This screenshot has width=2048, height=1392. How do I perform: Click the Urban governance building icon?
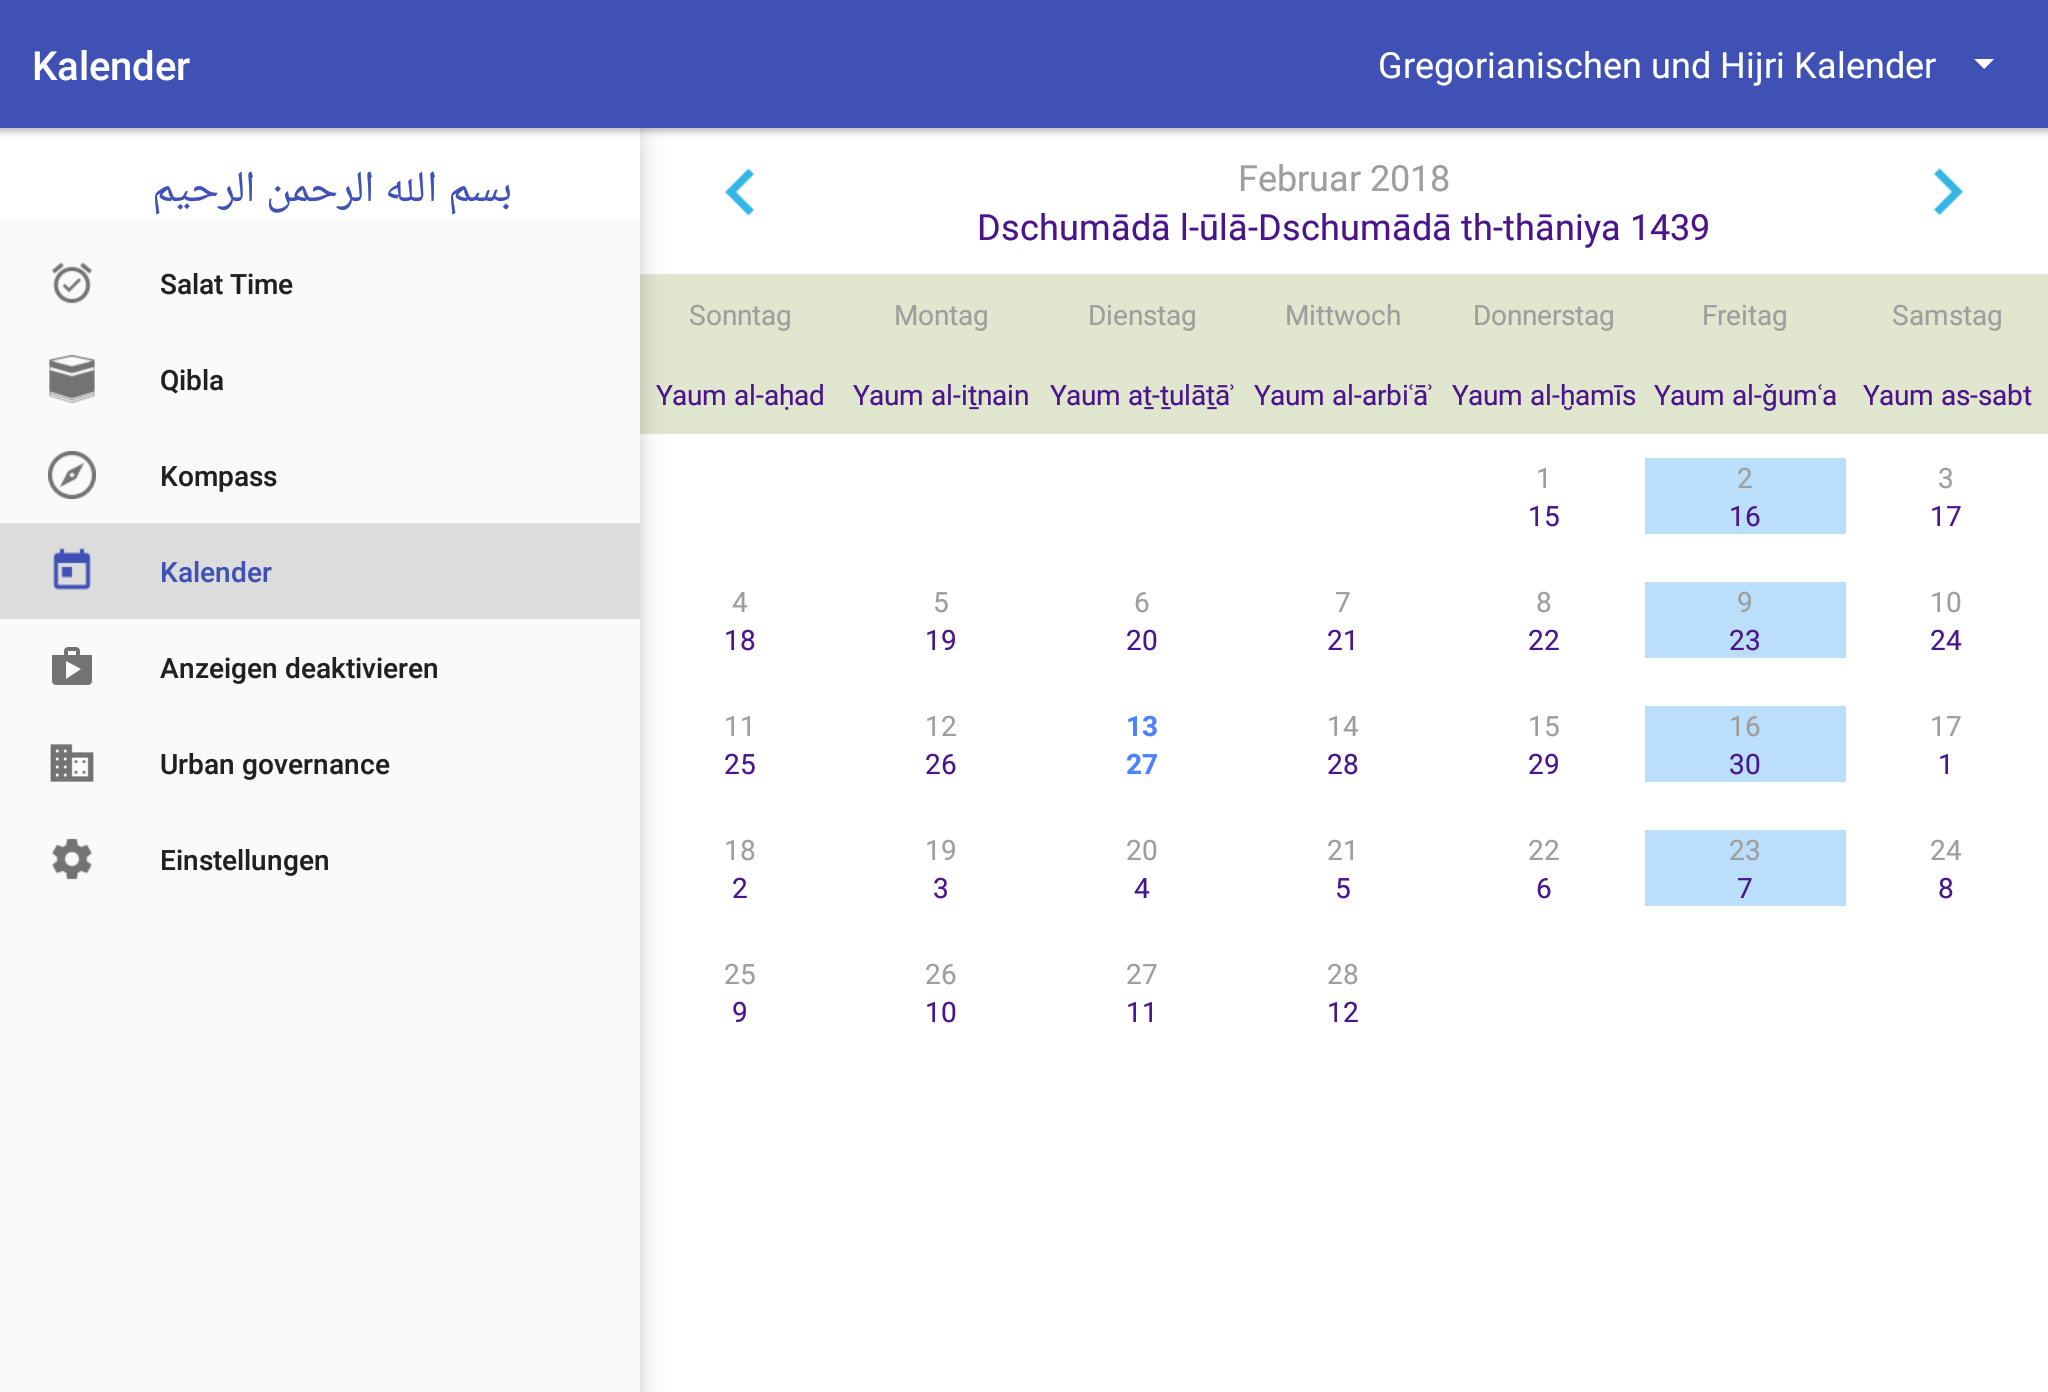[72, 763]
